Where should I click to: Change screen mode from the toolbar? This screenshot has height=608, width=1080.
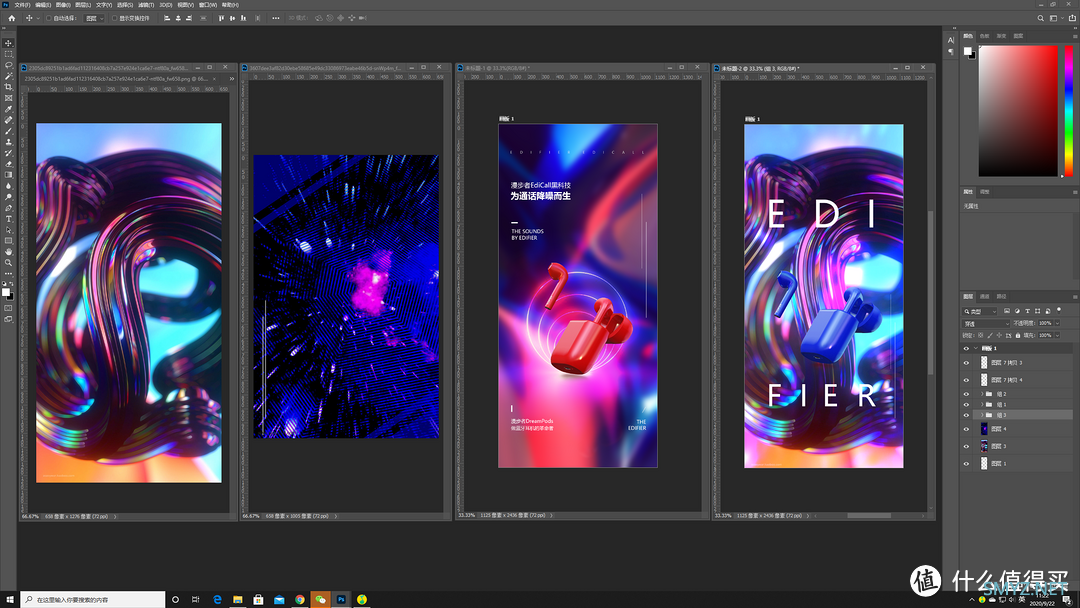[8, 319]
